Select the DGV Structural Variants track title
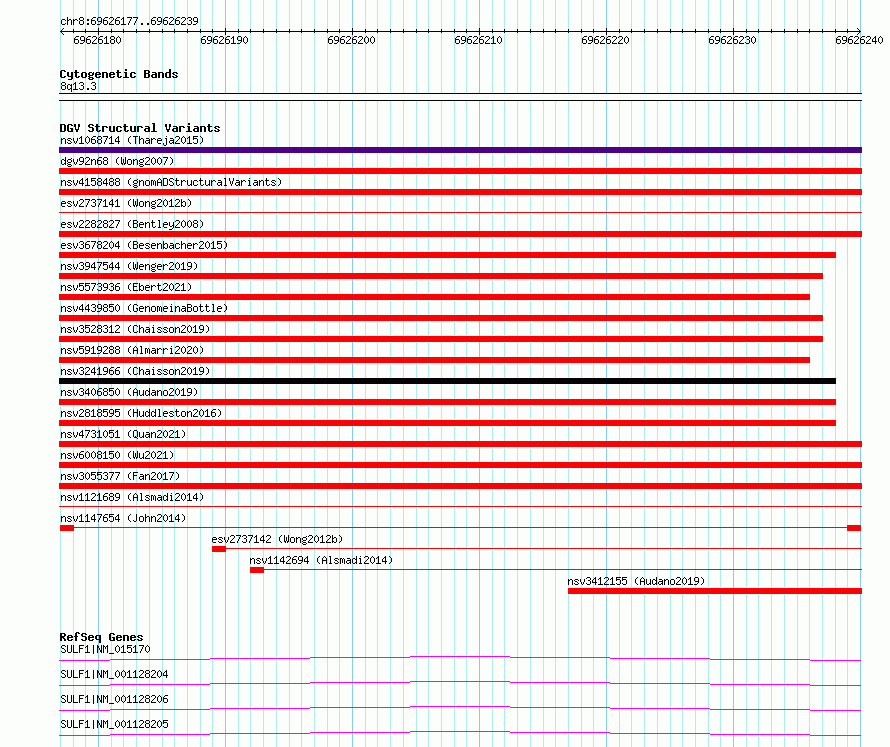This screenshot has width=890, height=747. [x=140, y=128]
